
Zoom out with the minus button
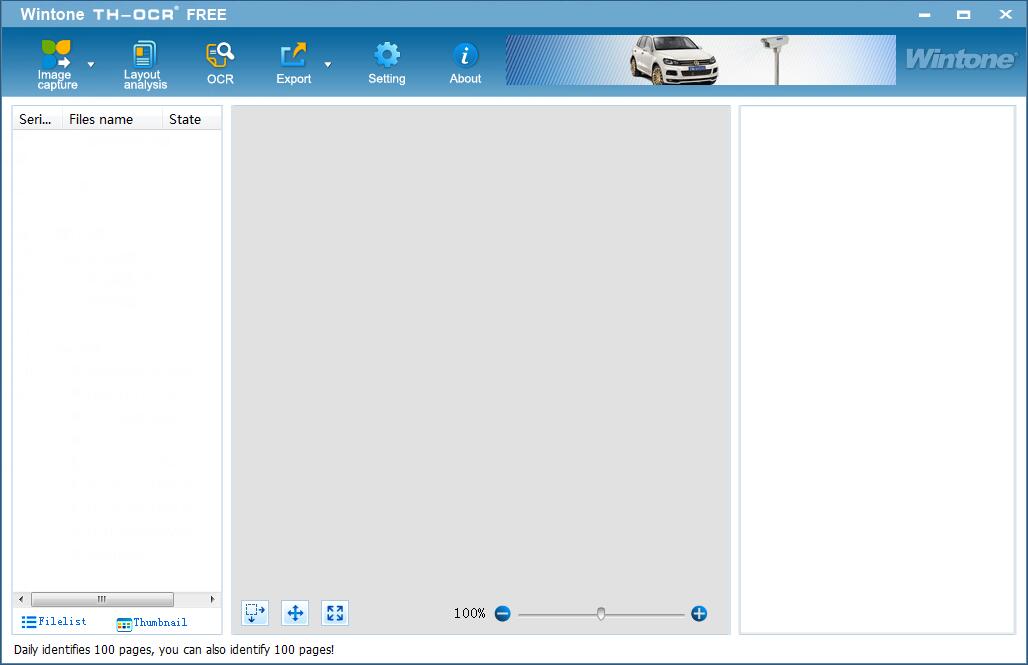click(502, 613)
